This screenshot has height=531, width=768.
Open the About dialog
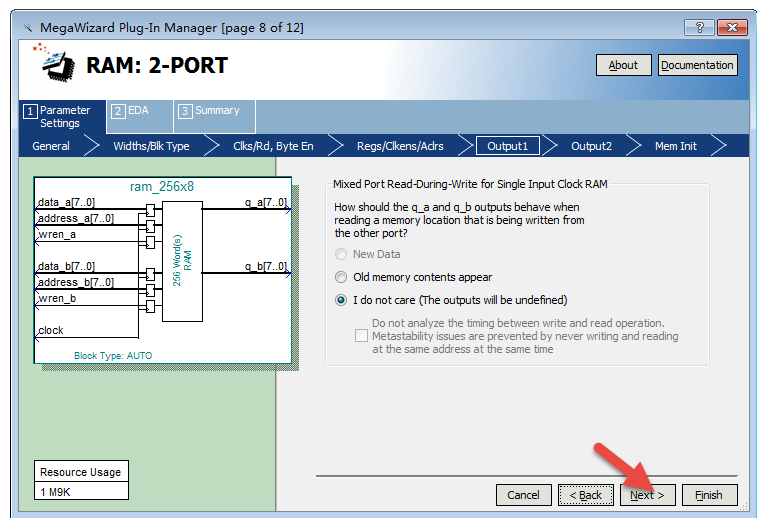[624, 65]
